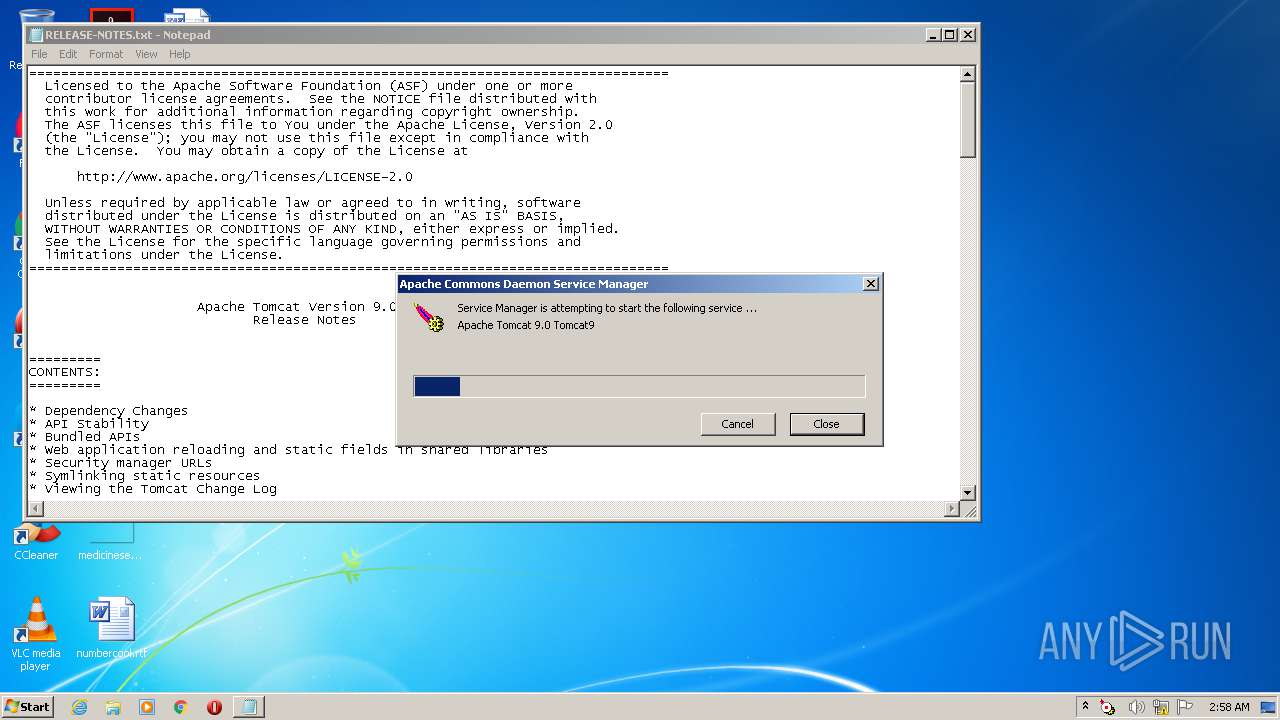Viewport: 1280px width, 720px height.
Task: Open Windows Explorer from the taskbar
Action: (113, 707)
